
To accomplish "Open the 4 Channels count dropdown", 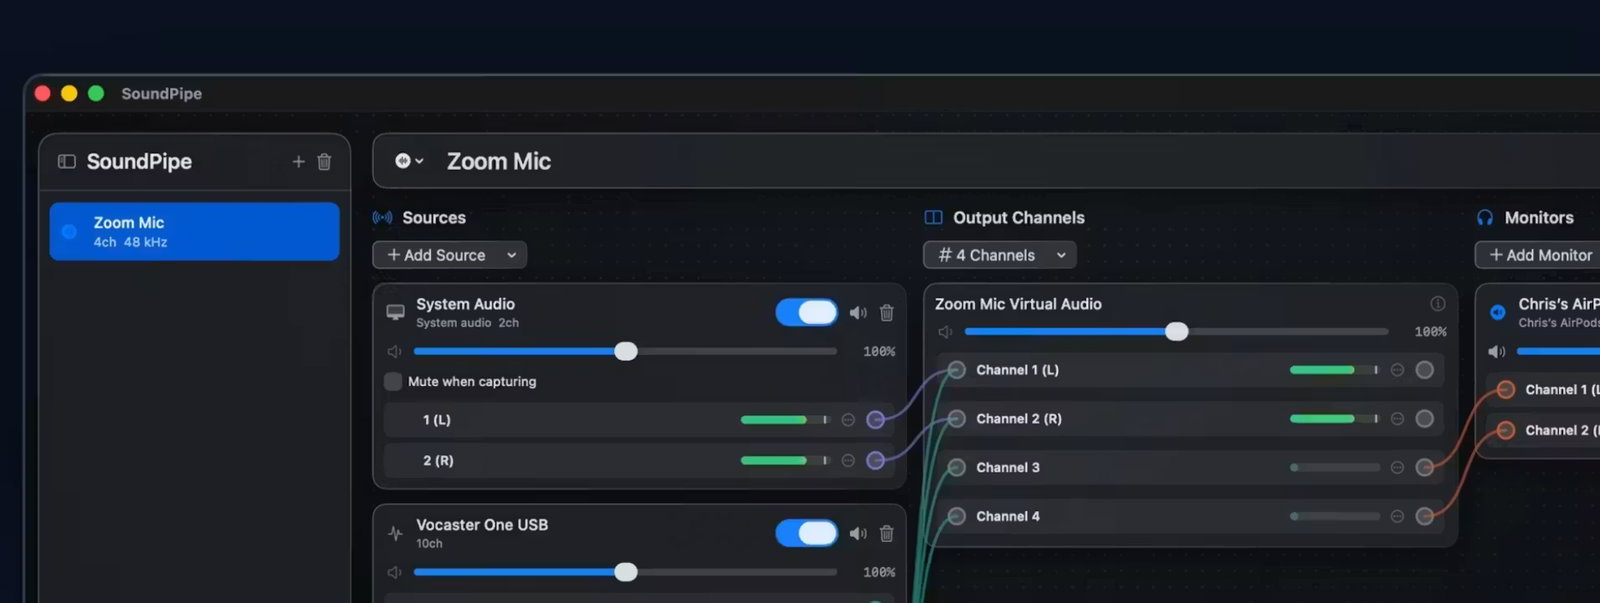I will pyautogui.click(x=1000, y=255).
